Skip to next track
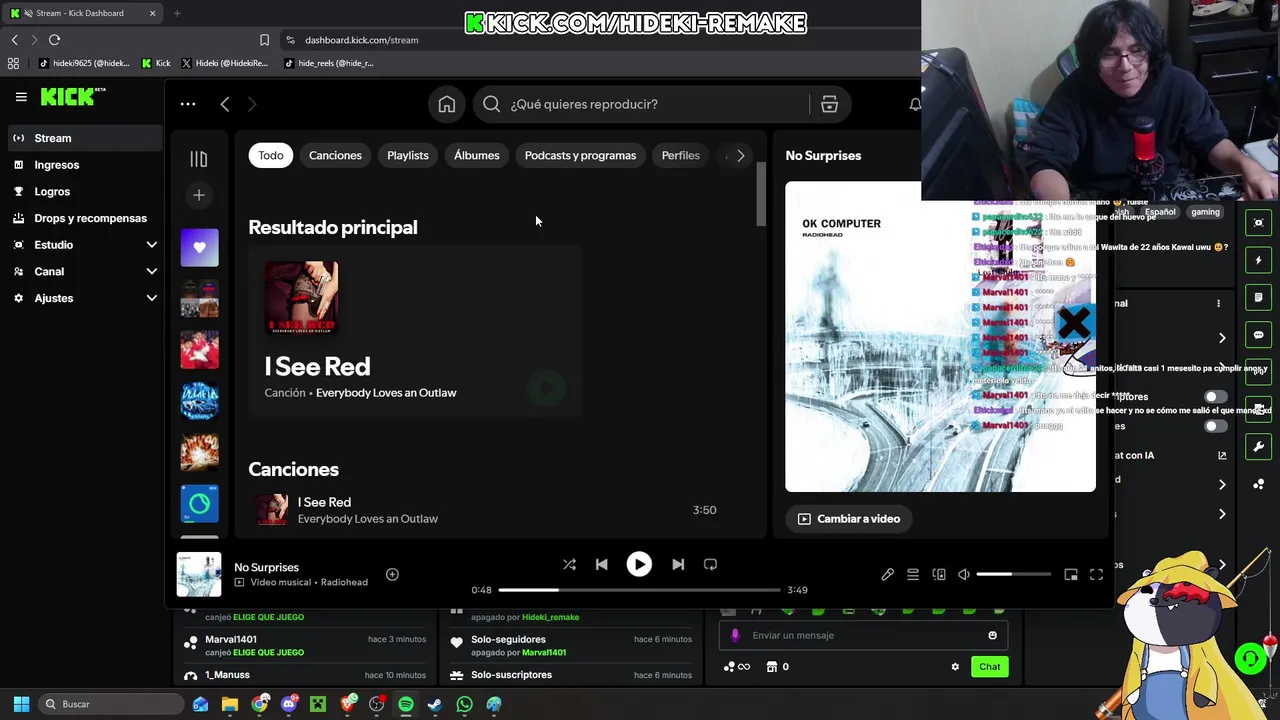Screen dimensions: 1280x720 coord(678,565)
